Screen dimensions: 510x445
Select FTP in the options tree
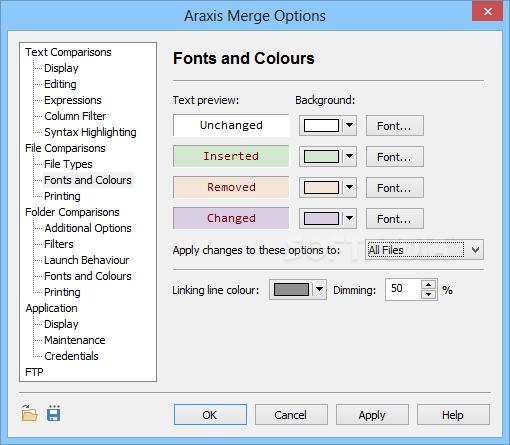(34, 372)
